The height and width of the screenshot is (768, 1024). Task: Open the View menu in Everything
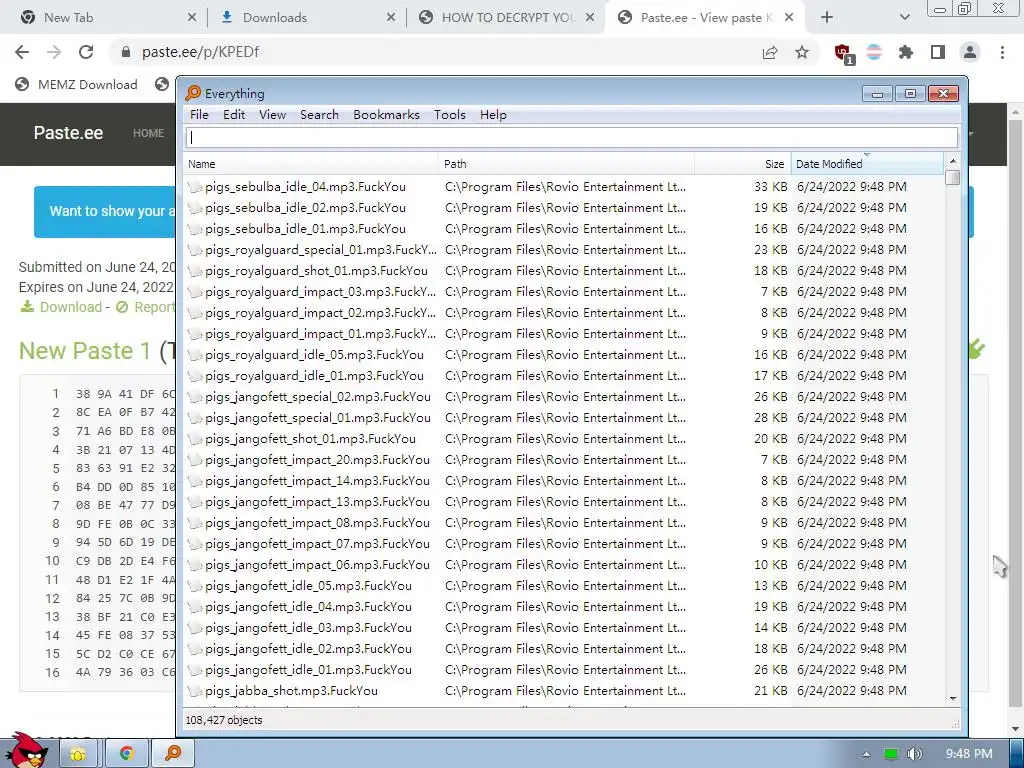point(272,115)
